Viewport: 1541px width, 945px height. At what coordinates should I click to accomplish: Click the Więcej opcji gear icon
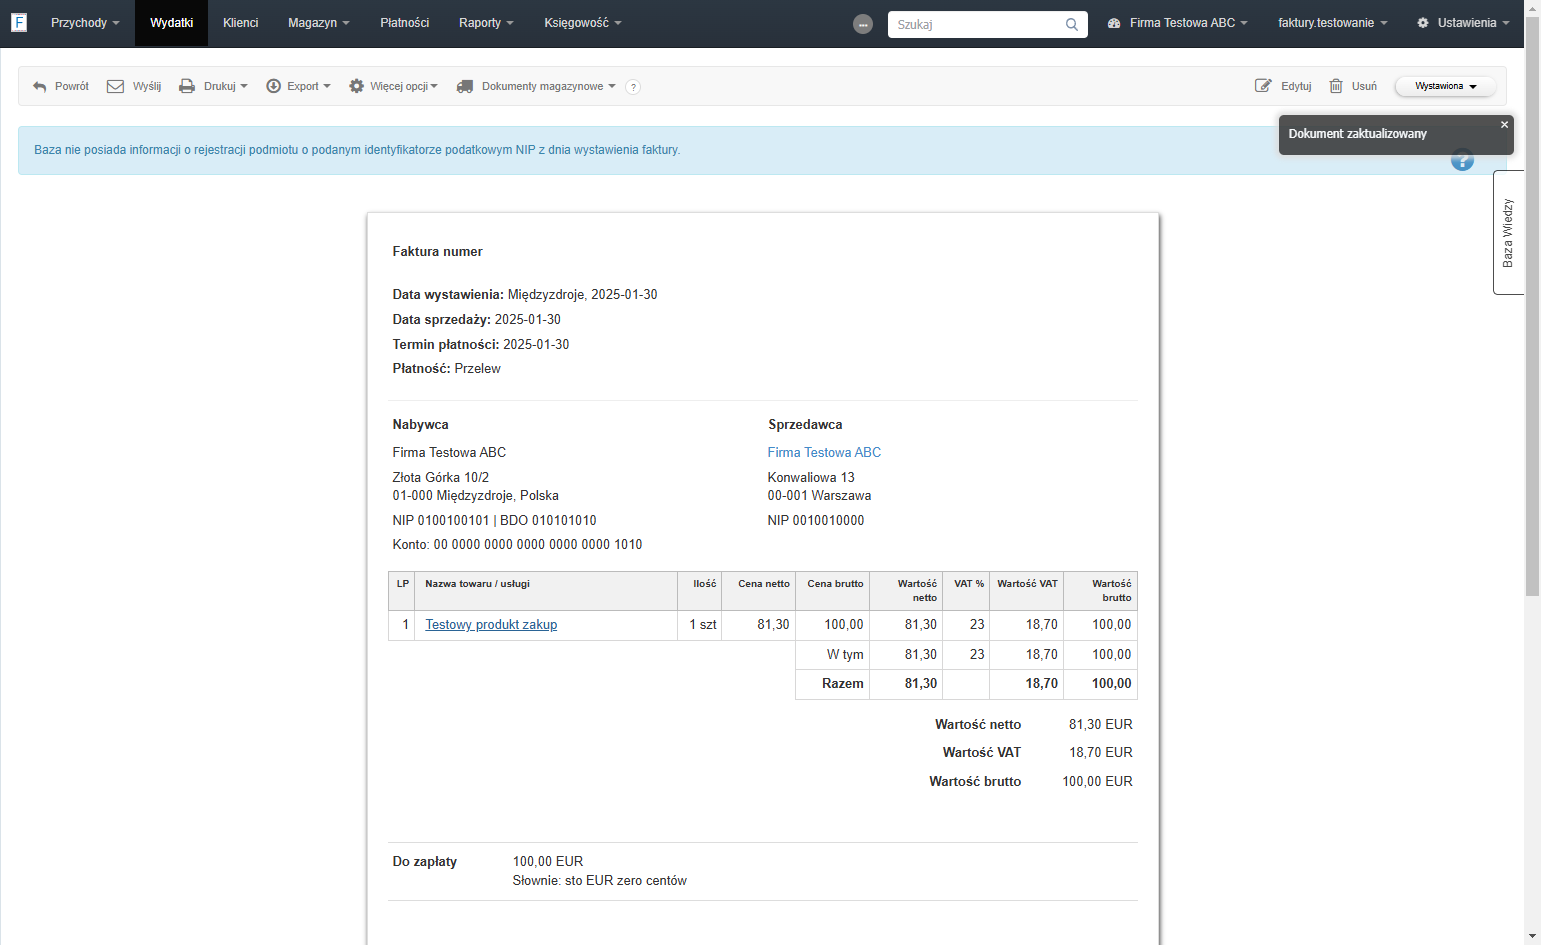click(357, 86)
